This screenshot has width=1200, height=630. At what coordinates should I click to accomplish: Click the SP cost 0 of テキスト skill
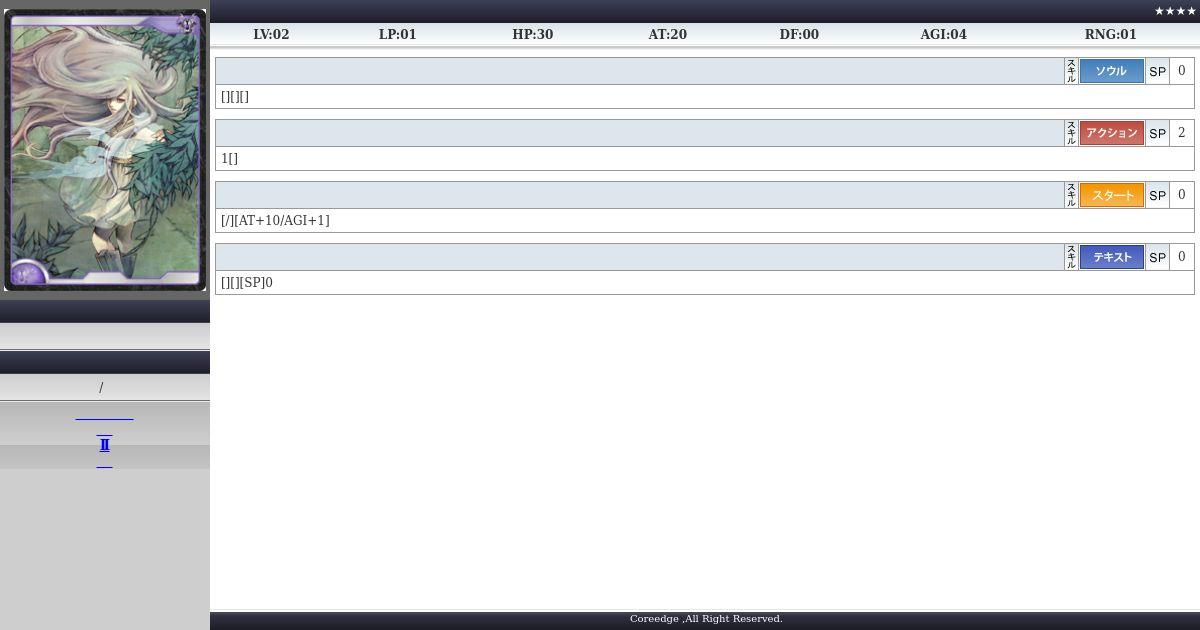(x=1181, y=257)
